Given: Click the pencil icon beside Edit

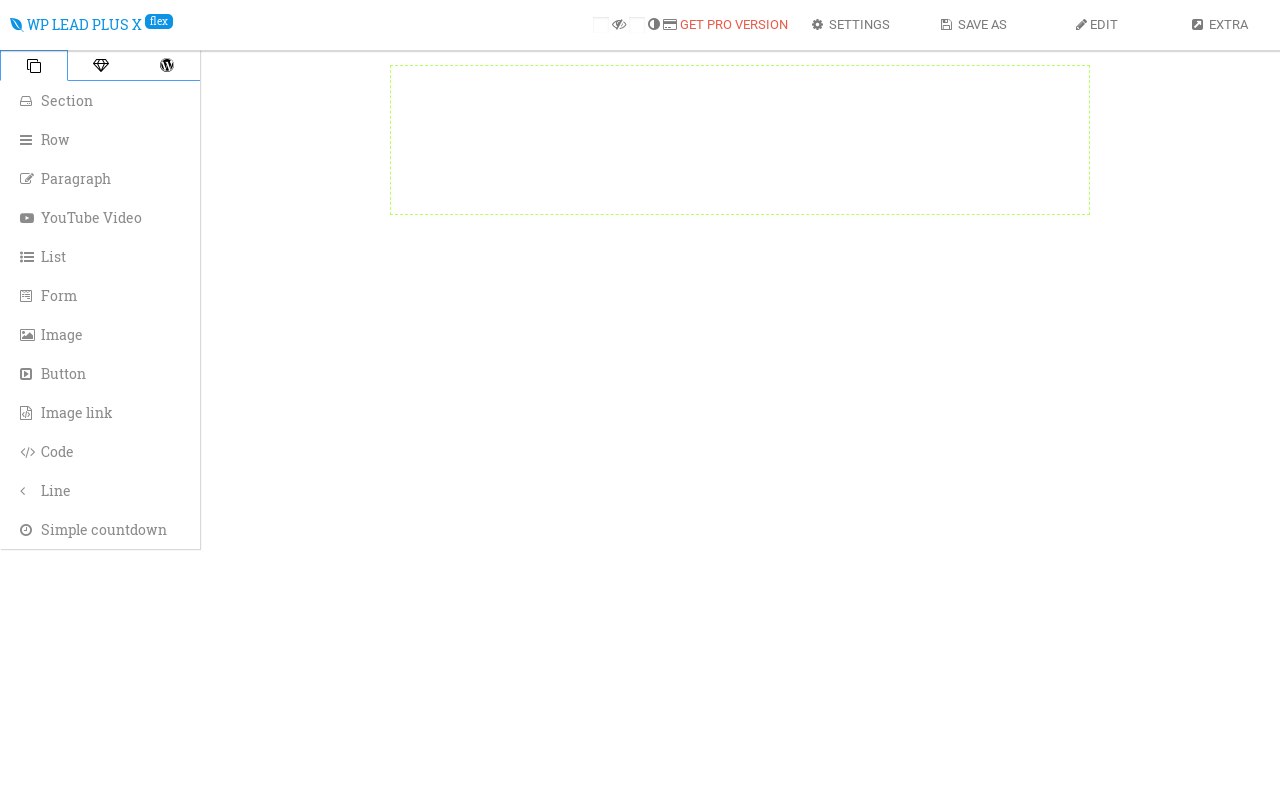Looking at the screenshot, I should tap(1081, 24).
